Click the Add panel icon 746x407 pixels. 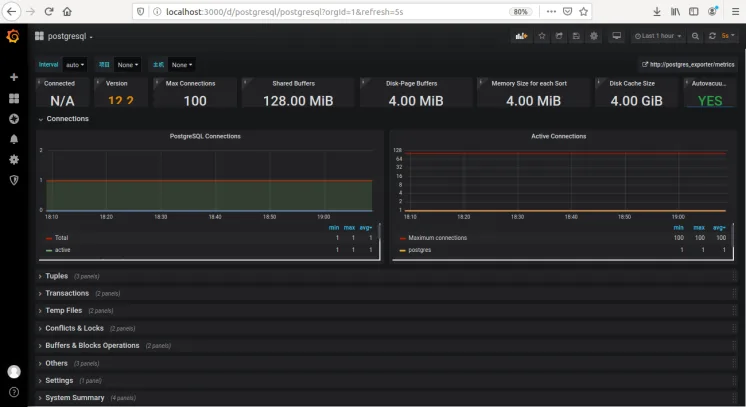[x=521, y=36]
